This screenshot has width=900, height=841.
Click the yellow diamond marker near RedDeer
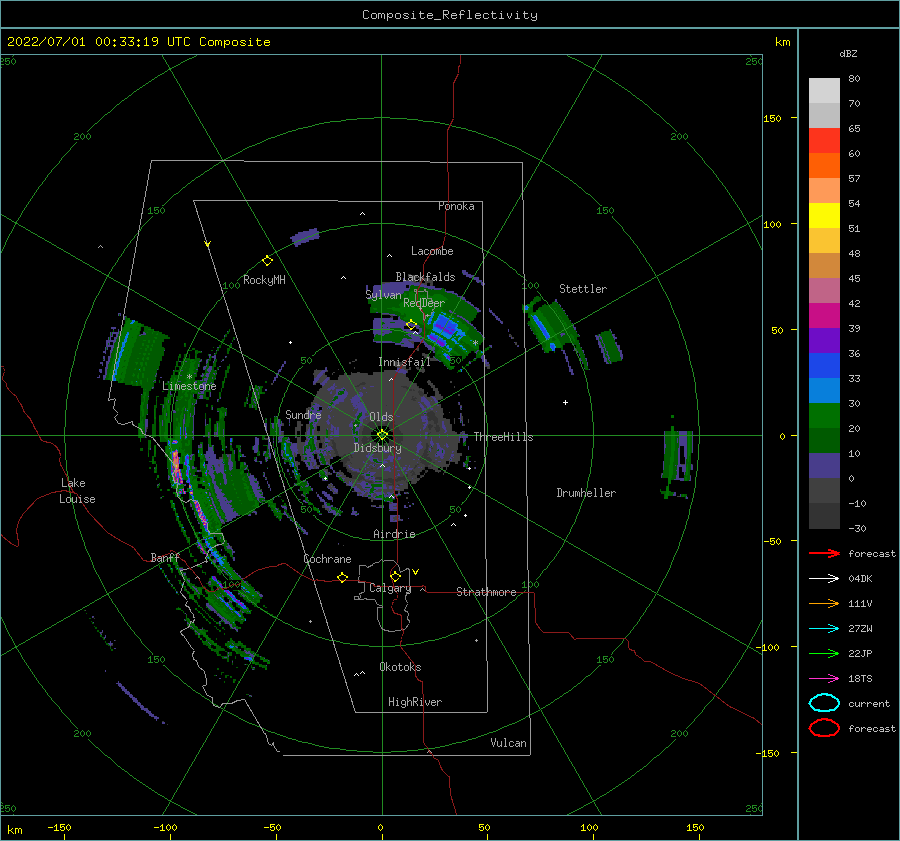411,325
